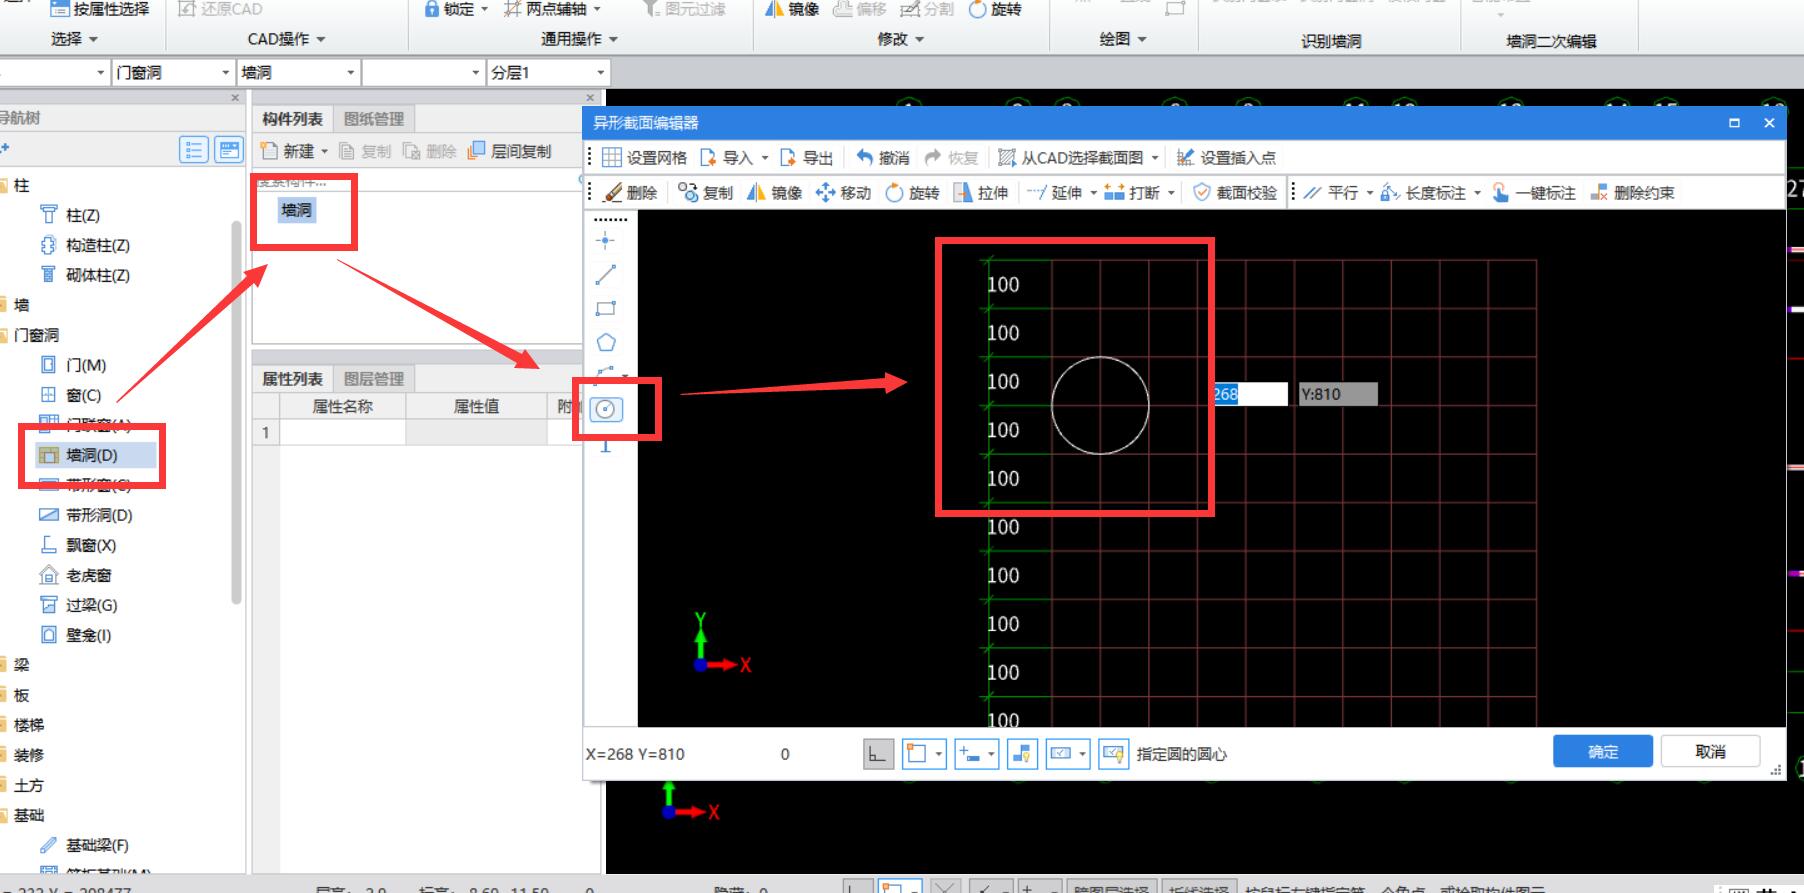
Task: Confirm with 确定 button
Action: pos(1603,751)
